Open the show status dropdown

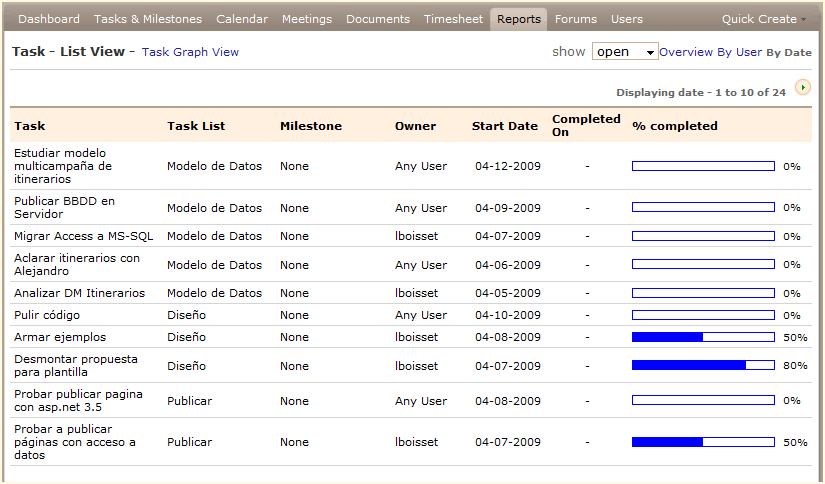[625, 52]
